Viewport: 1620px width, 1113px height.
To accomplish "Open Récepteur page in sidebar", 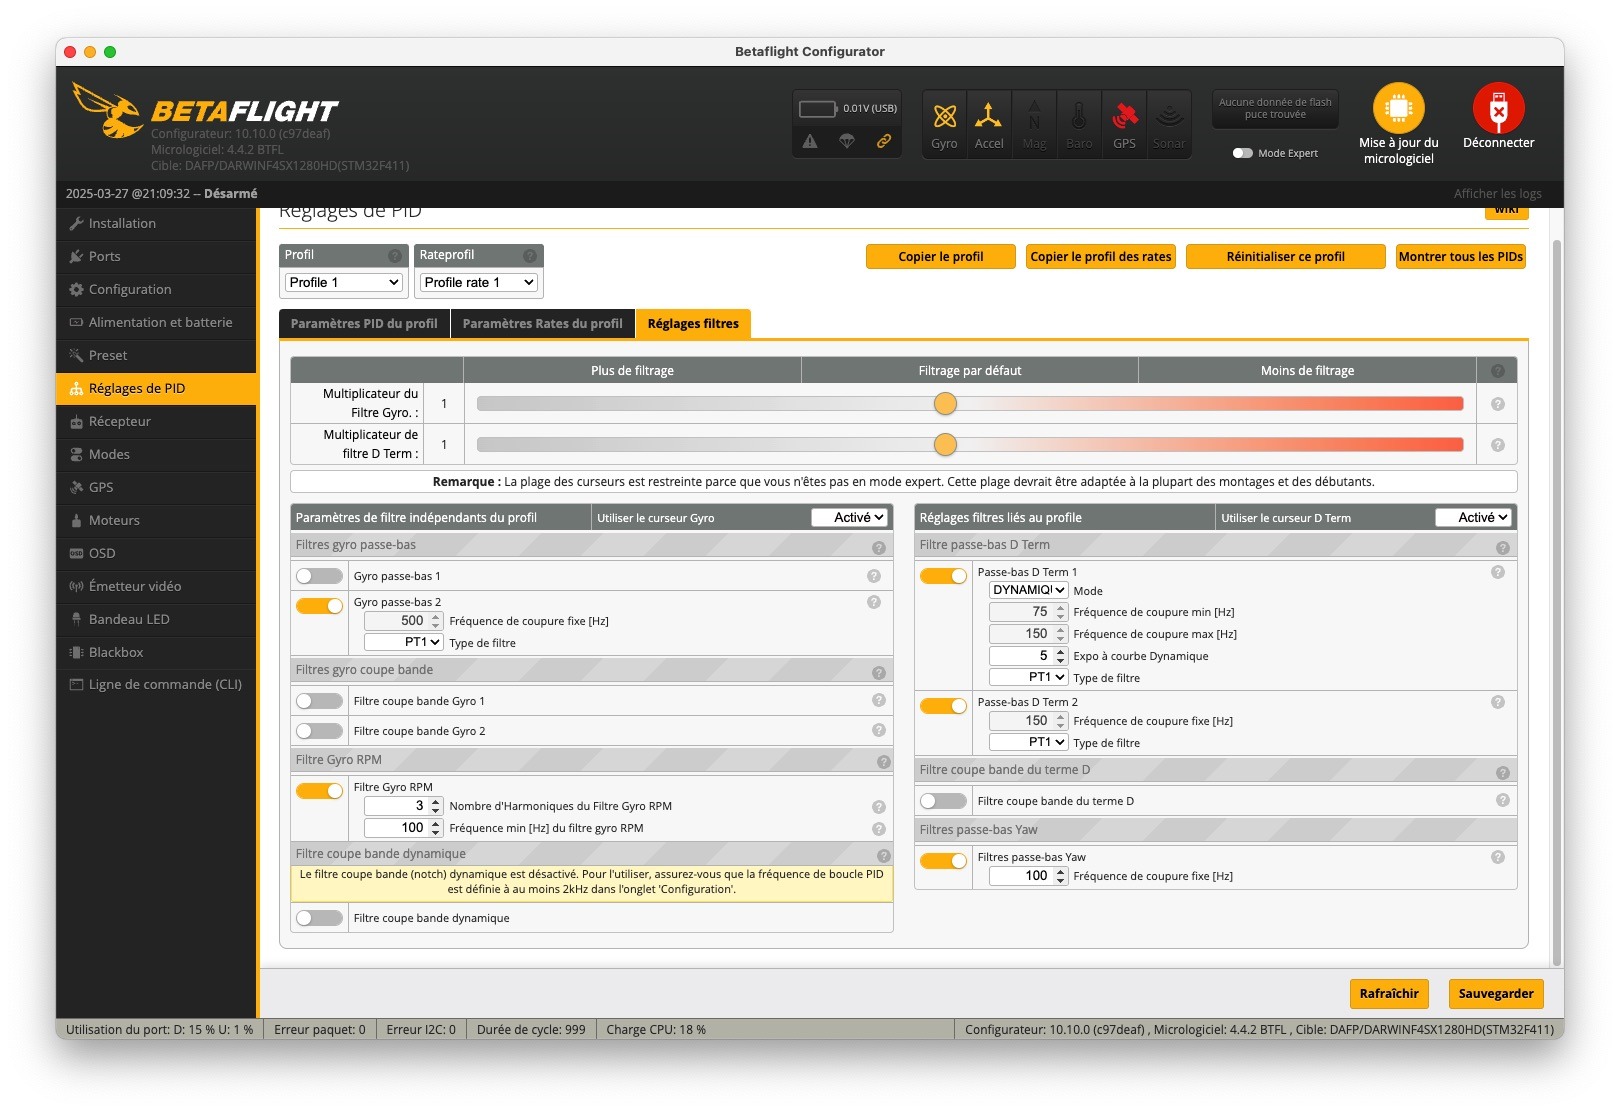I will pyautogui.click(x=157, y=421).
